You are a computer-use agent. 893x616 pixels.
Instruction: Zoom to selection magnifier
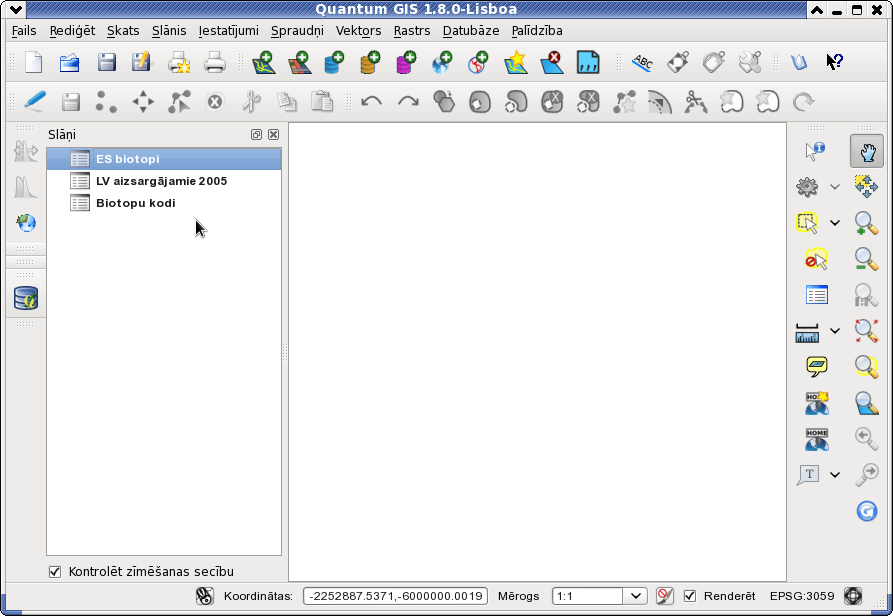(866, 367)
